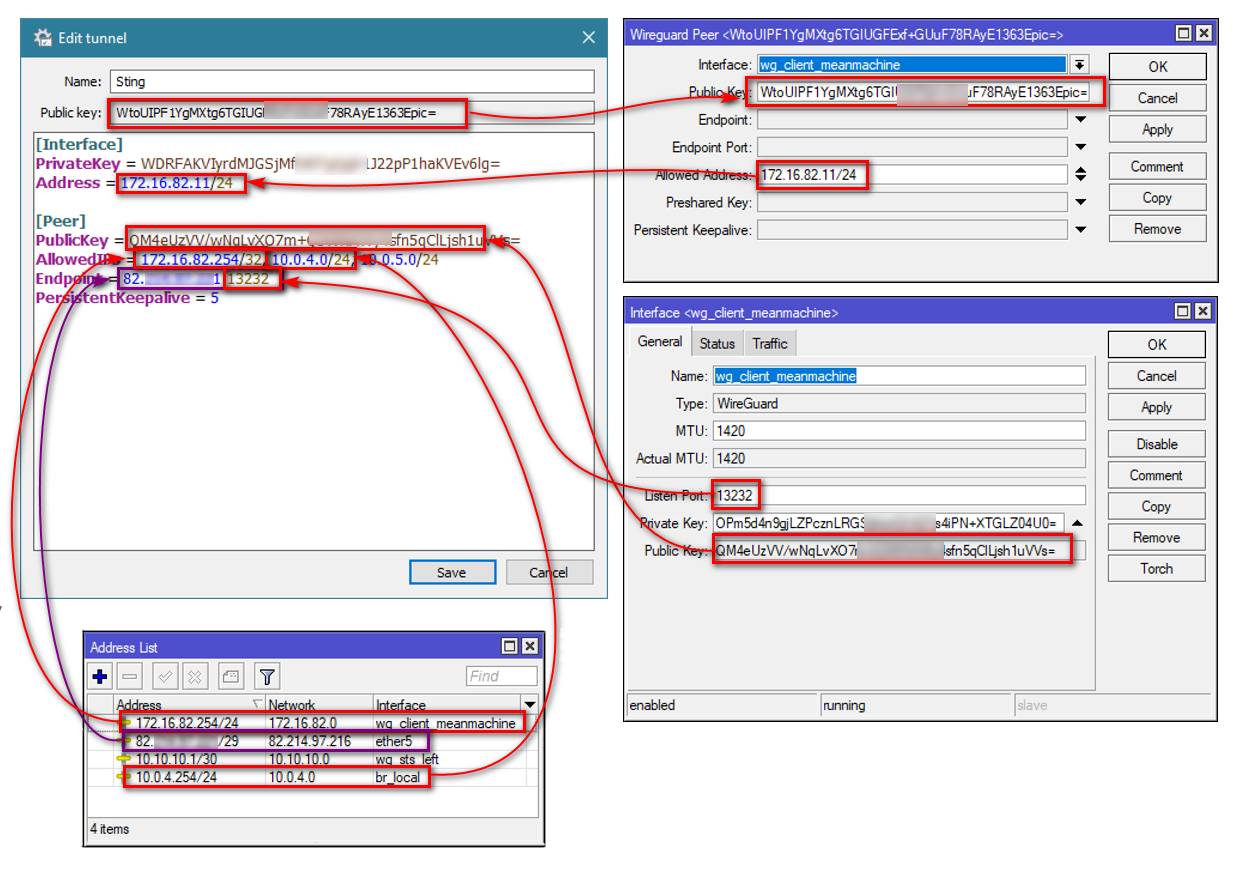Click the X disable icon in Address List

195,677
